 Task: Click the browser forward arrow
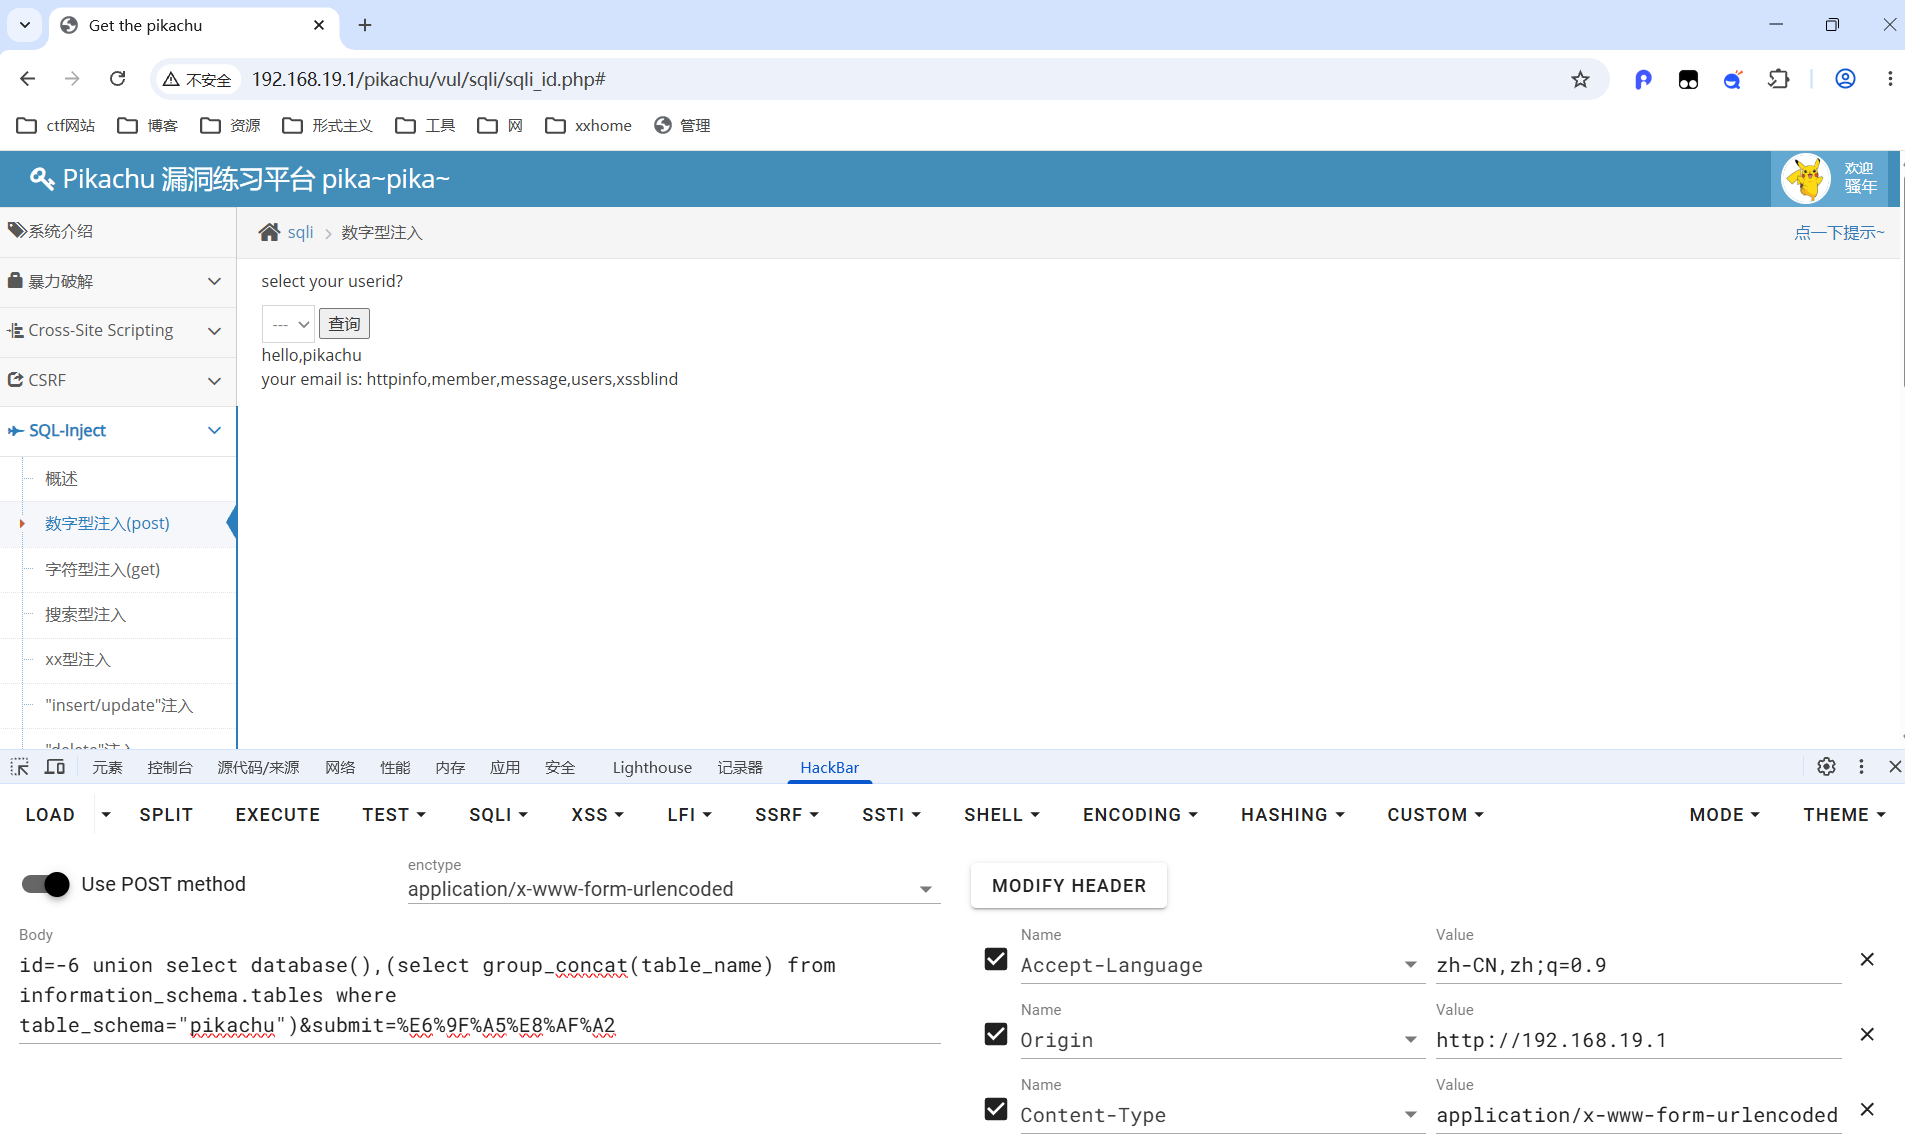(72, 79)
